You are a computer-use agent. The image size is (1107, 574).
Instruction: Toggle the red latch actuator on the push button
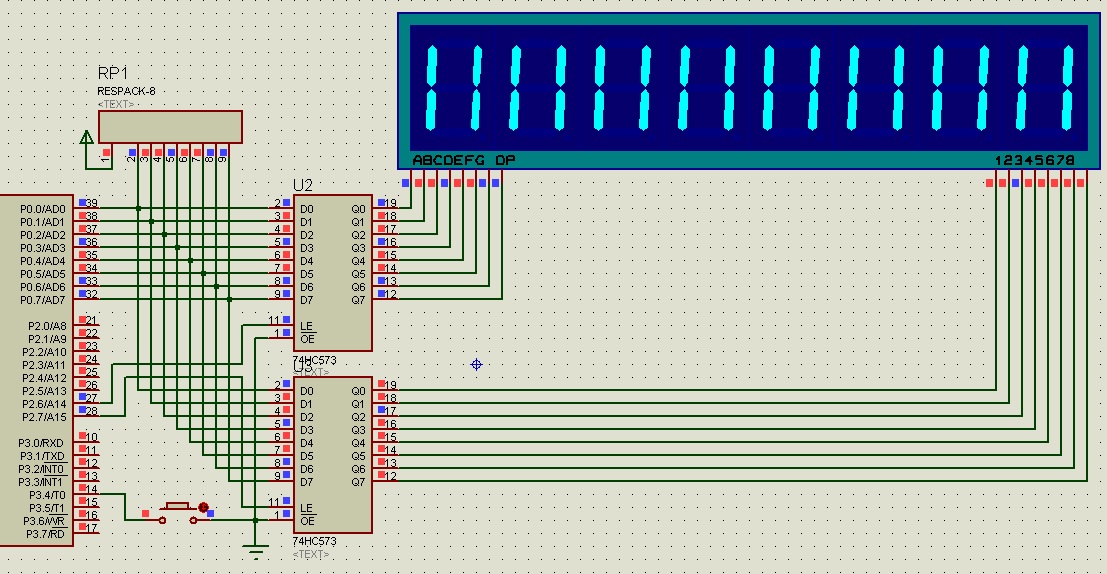click(x=204, y=507)
